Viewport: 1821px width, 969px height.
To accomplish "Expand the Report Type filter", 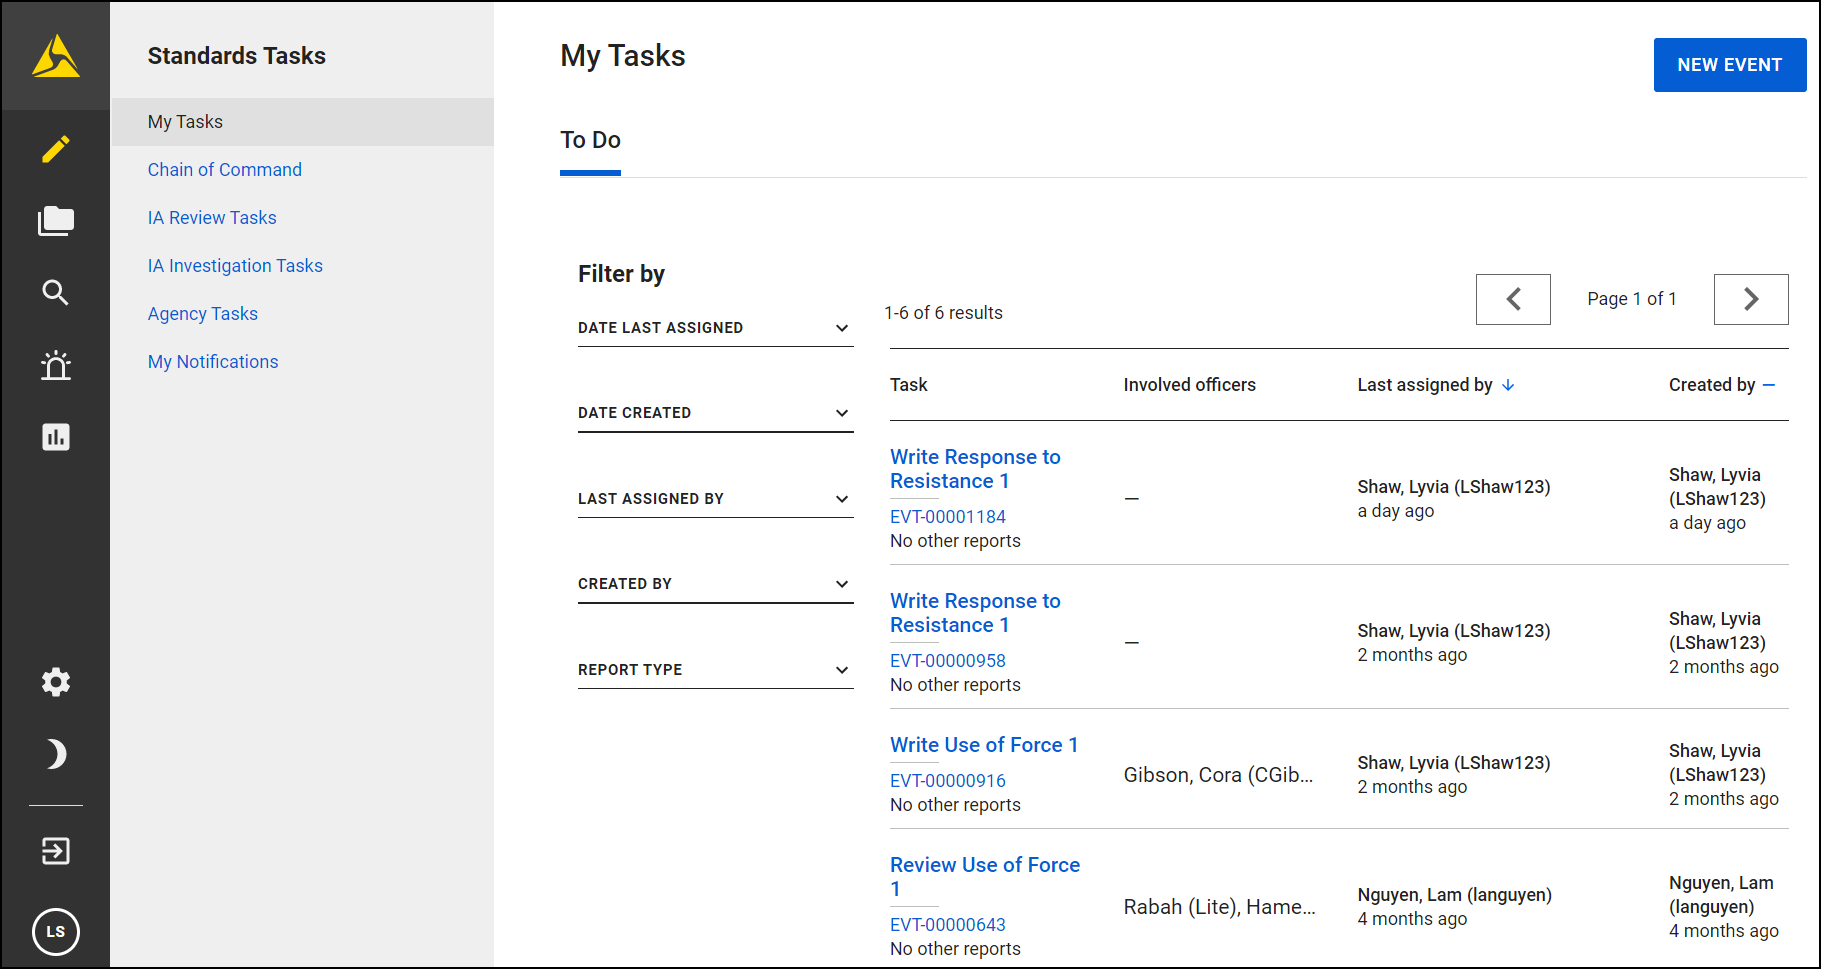I will tap(715, 670).
